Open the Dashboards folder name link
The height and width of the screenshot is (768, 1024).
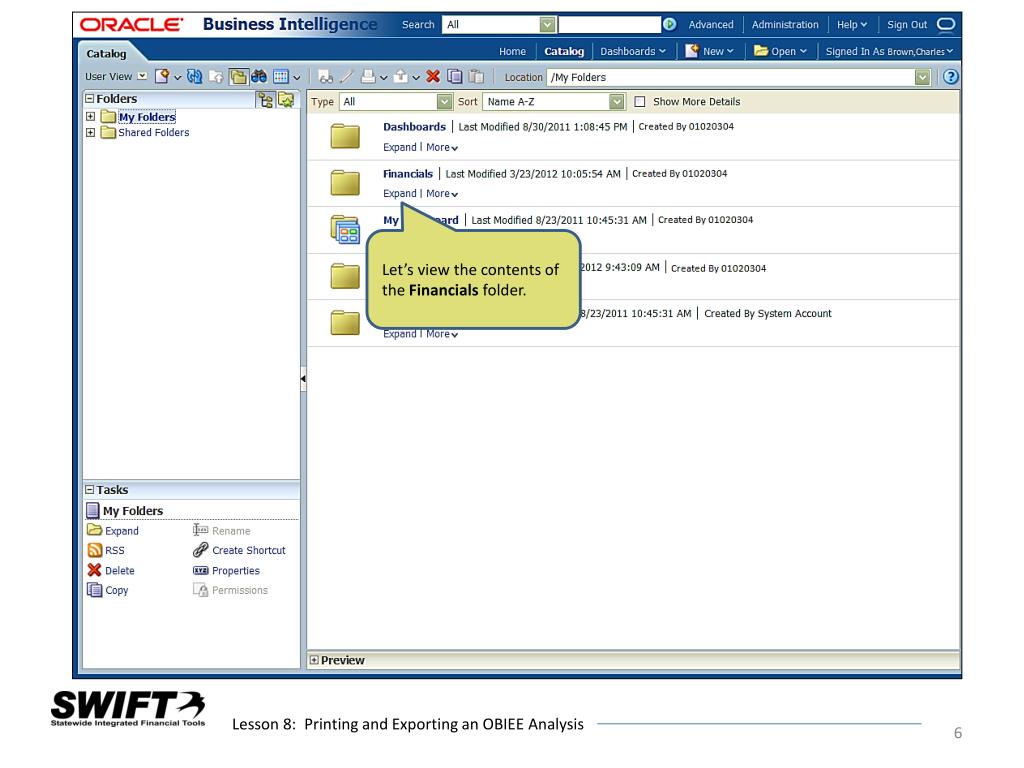pos(414,127)
